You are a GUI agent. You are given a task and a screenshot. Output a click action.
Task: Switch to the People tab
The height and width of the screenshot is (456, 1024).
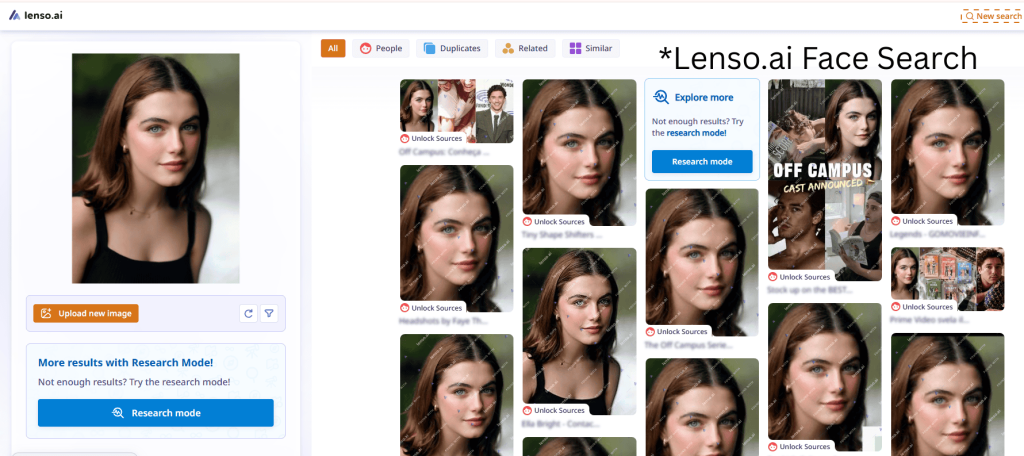(381, 48)
